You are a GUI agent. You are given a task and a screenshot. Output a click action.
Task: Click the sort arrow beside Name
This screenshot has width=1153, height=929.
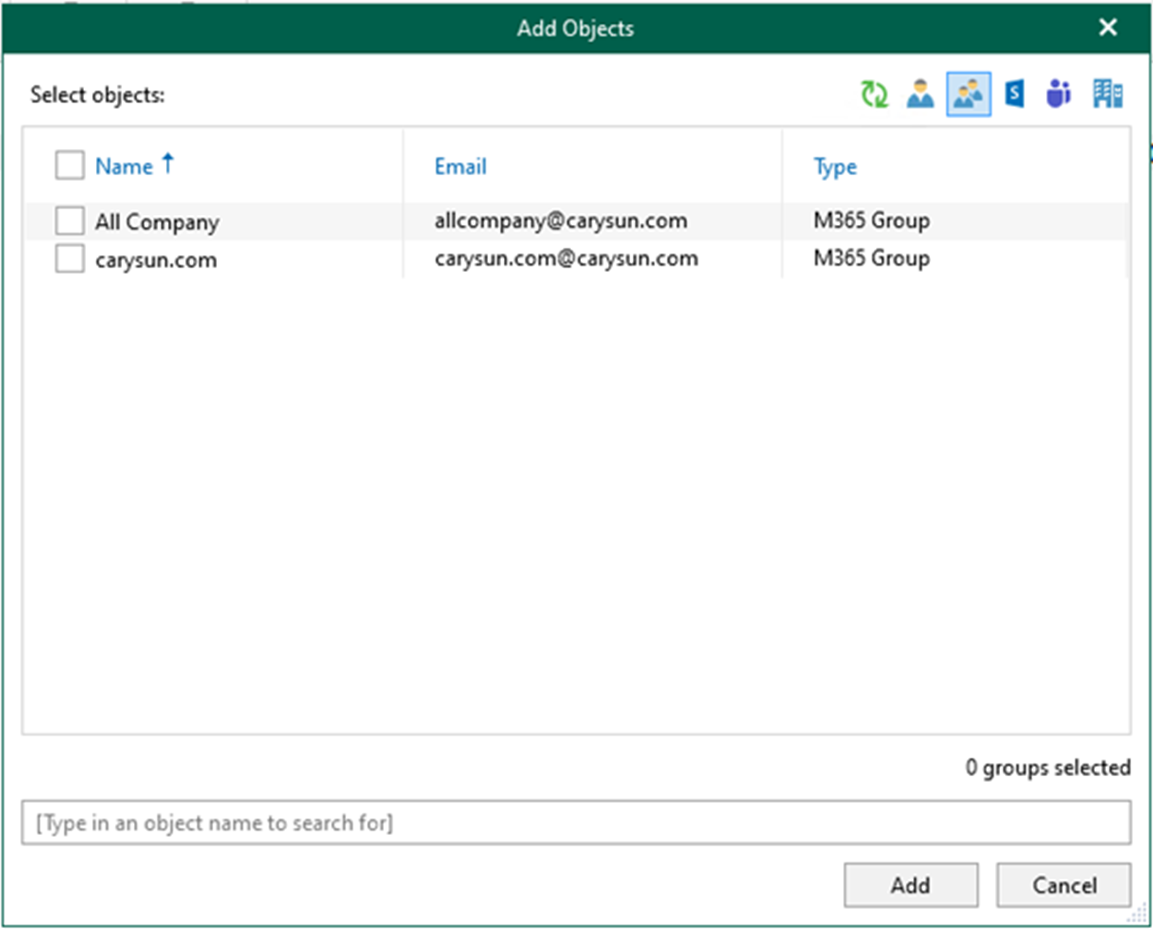click(x=168, y=165)
